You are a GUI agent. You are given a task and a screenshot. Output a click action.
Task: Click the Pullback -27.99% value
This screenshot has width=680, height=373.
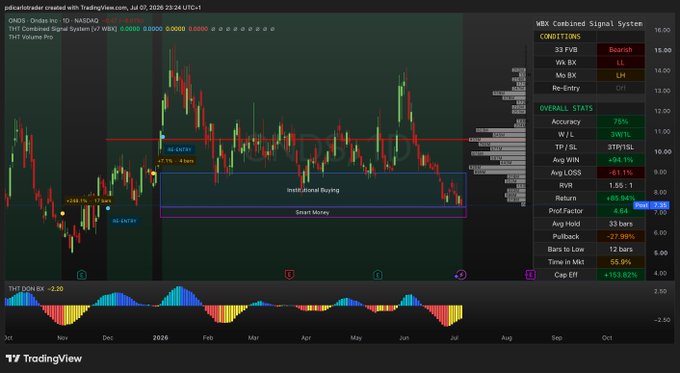621,236
